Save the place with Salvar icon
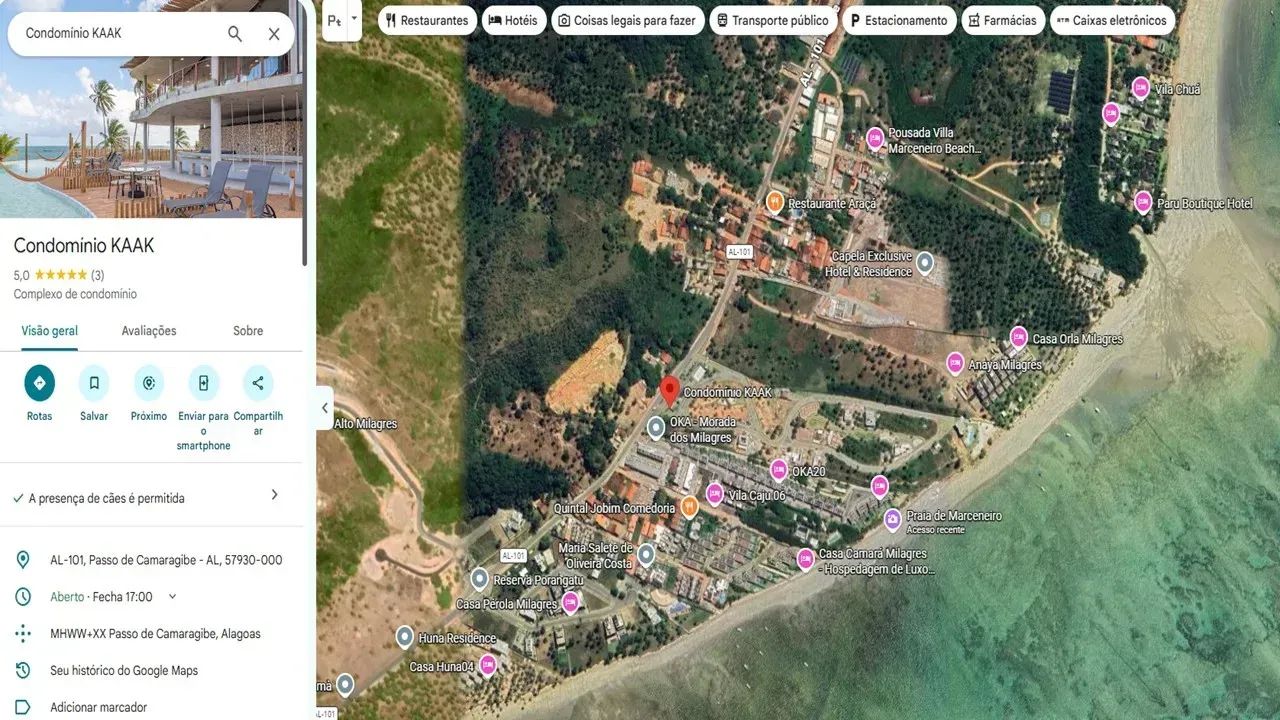The width and height of the screenshot is (1280, 720). [x=94, y=383]
